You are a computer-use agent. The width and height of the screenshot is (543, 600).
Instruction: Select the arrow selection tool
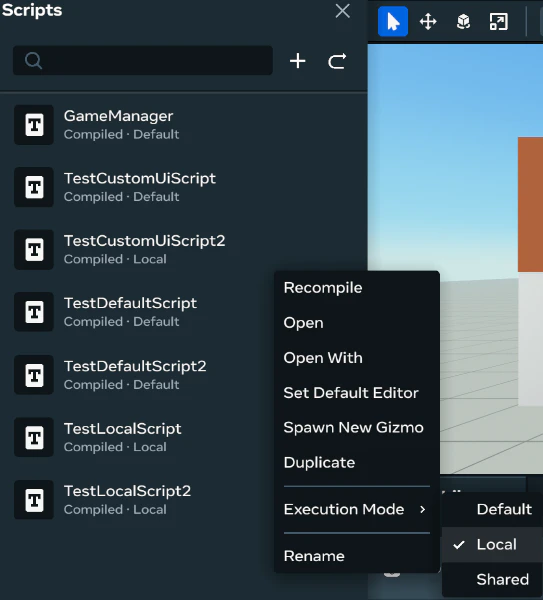[x=393, y=21]
